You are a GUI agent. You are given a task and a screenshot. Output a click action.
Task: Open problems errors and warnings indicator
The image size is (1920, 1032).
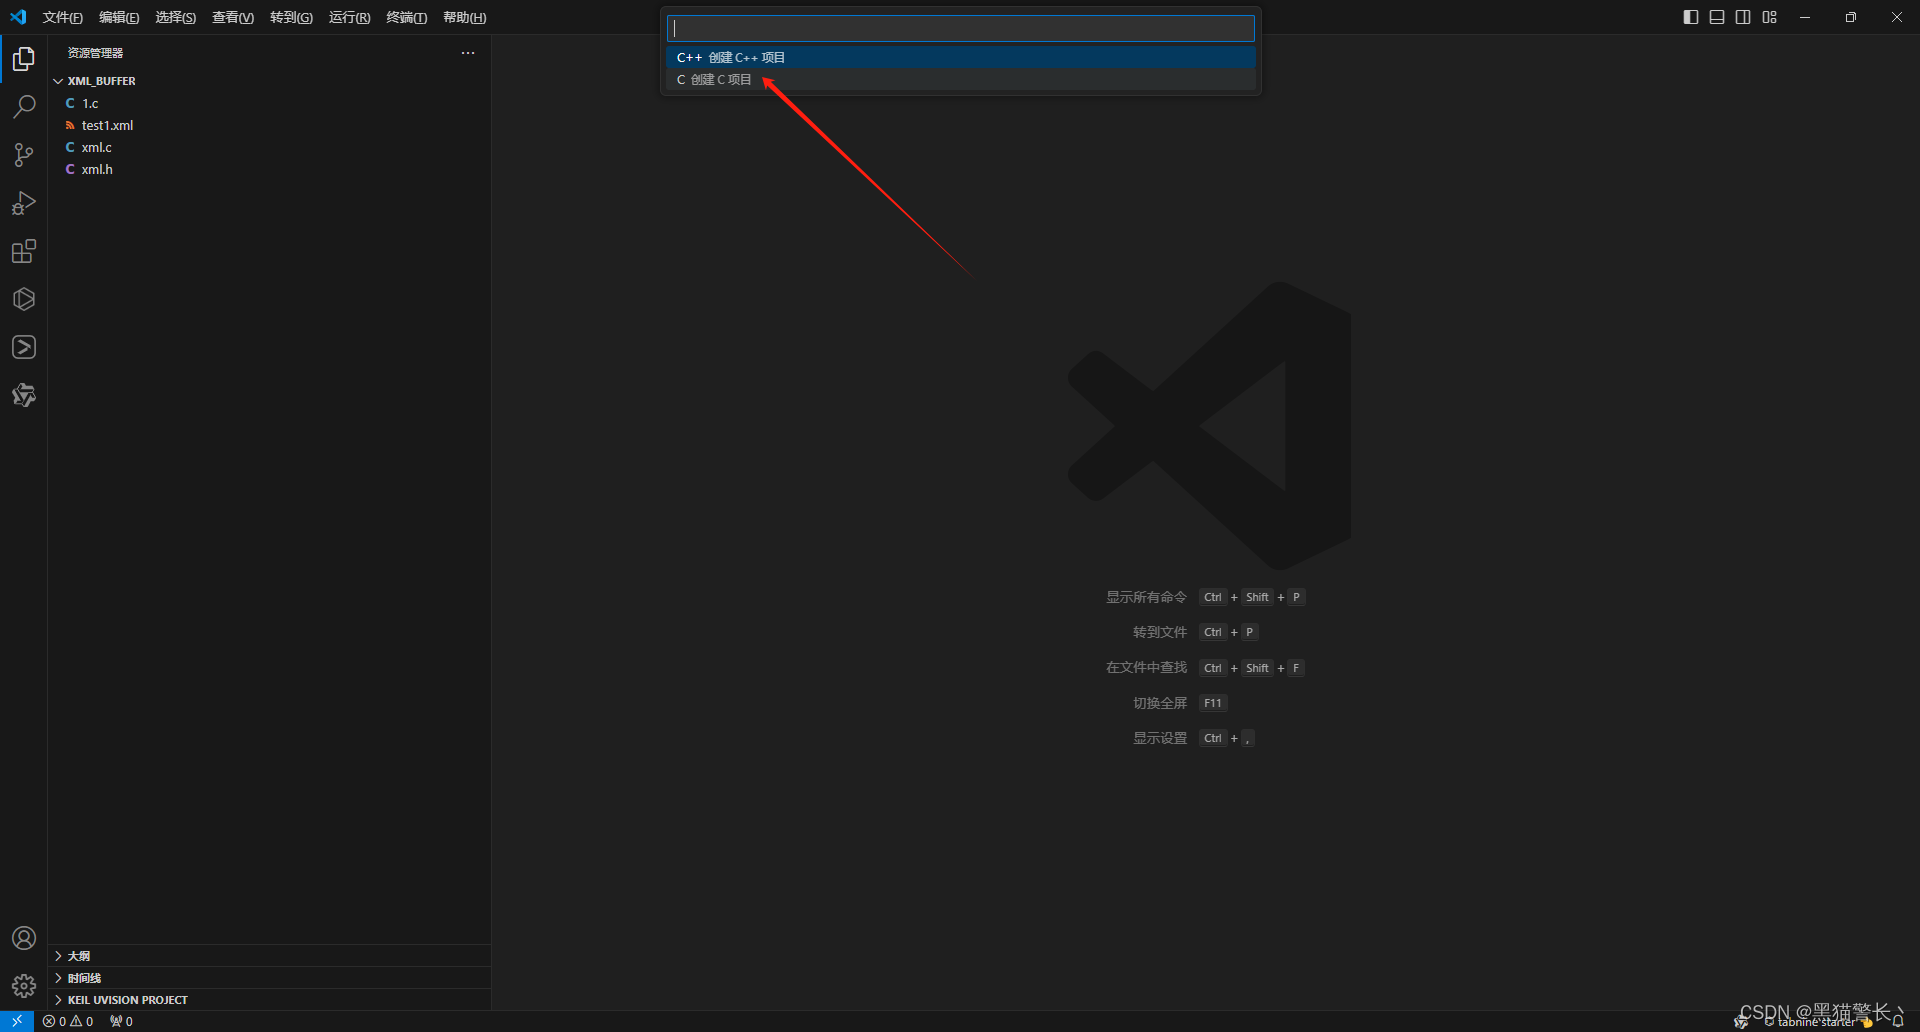click(x=68, y=1021)
